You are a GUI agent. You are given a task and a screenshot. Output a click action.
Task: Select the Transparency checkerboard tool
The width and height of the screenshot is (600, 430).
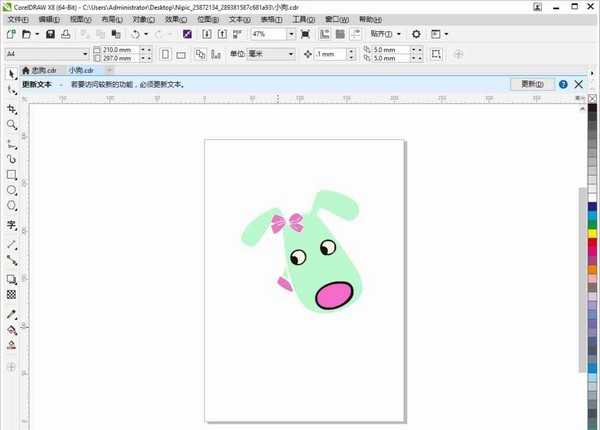point(11,295)
